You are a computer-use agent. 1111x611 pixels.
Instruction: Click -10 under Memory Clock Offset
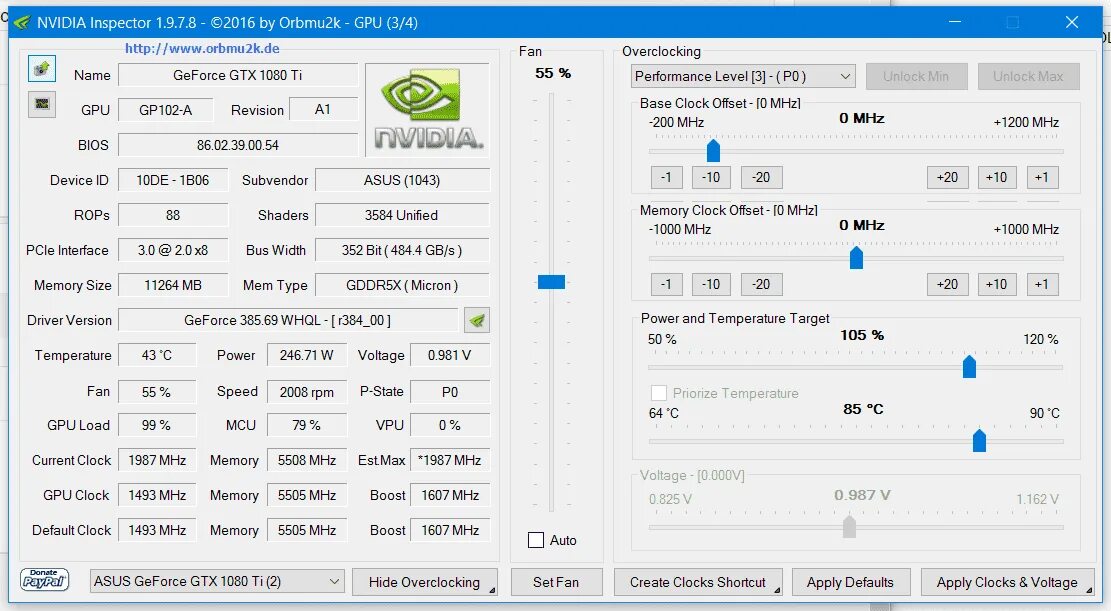pos(711,284)
